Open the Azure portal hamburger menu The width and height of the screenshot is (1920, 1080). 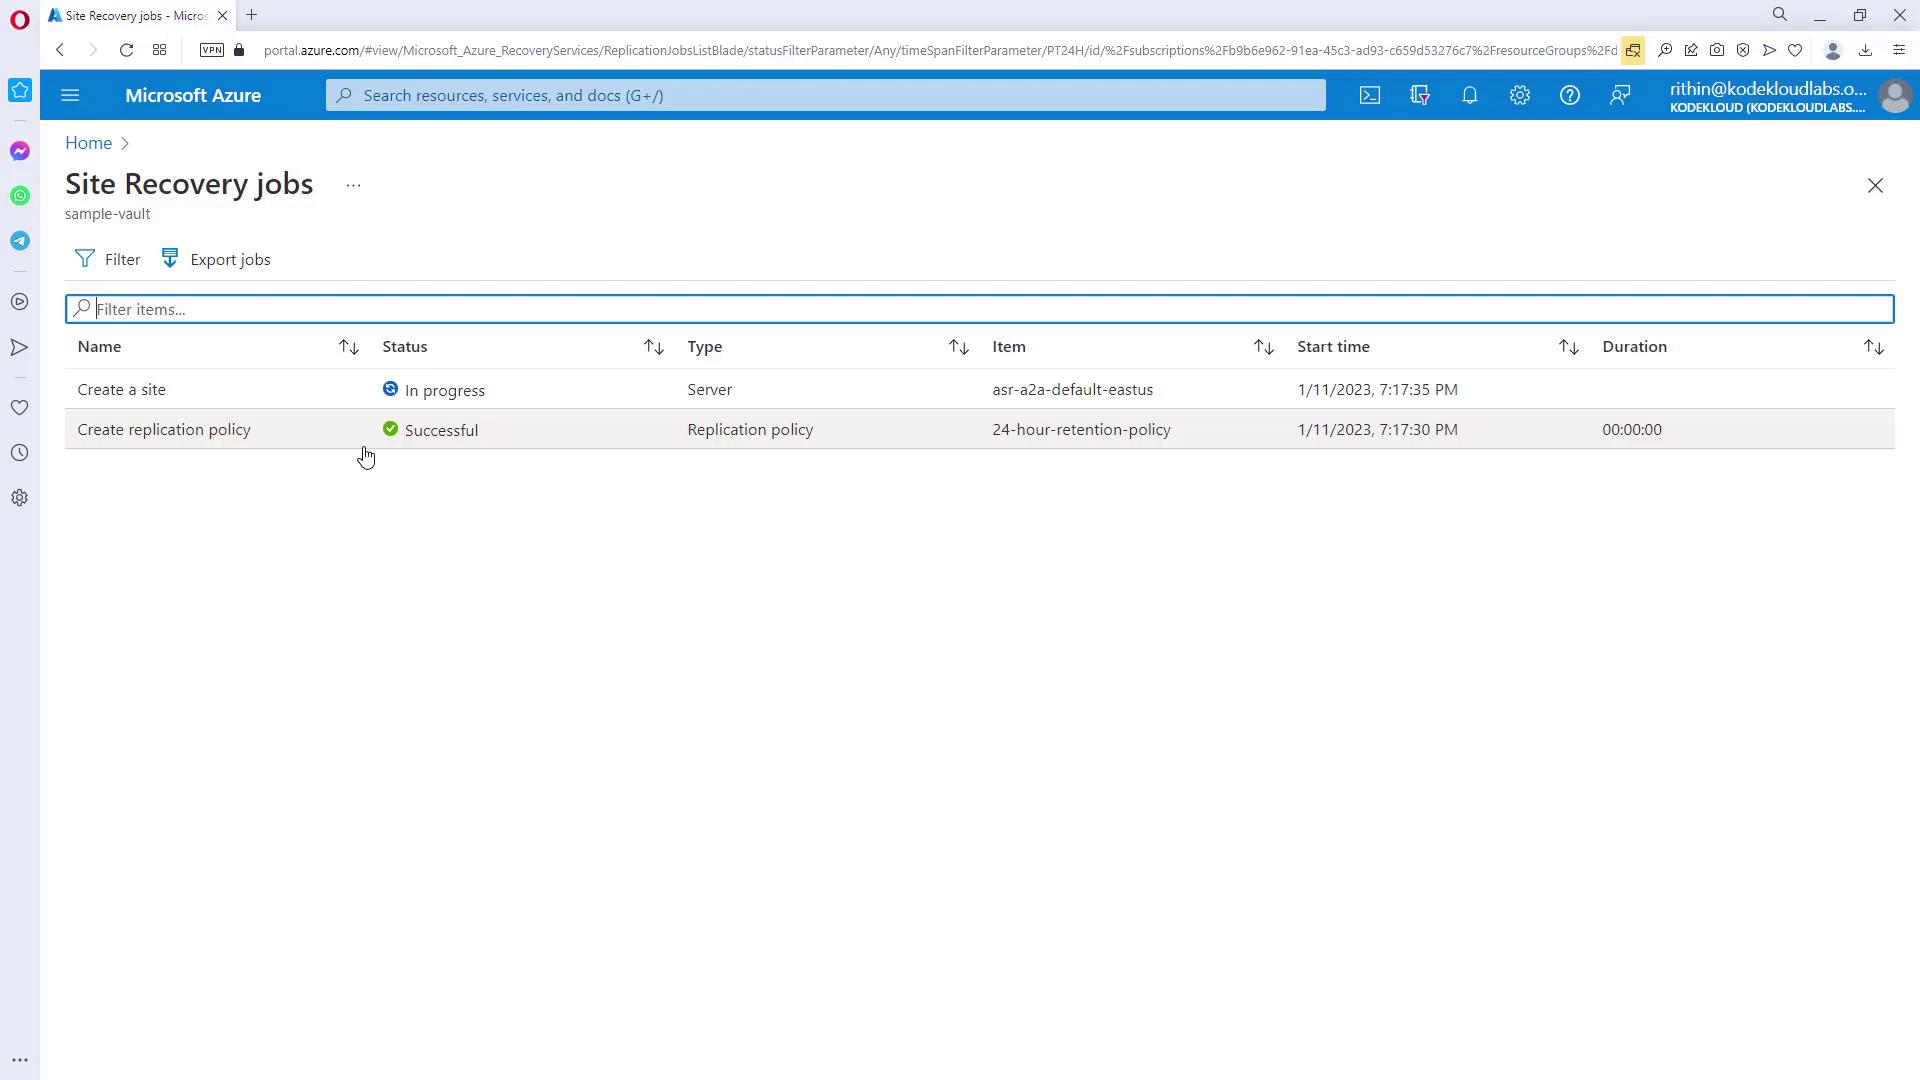pos(70,95)
